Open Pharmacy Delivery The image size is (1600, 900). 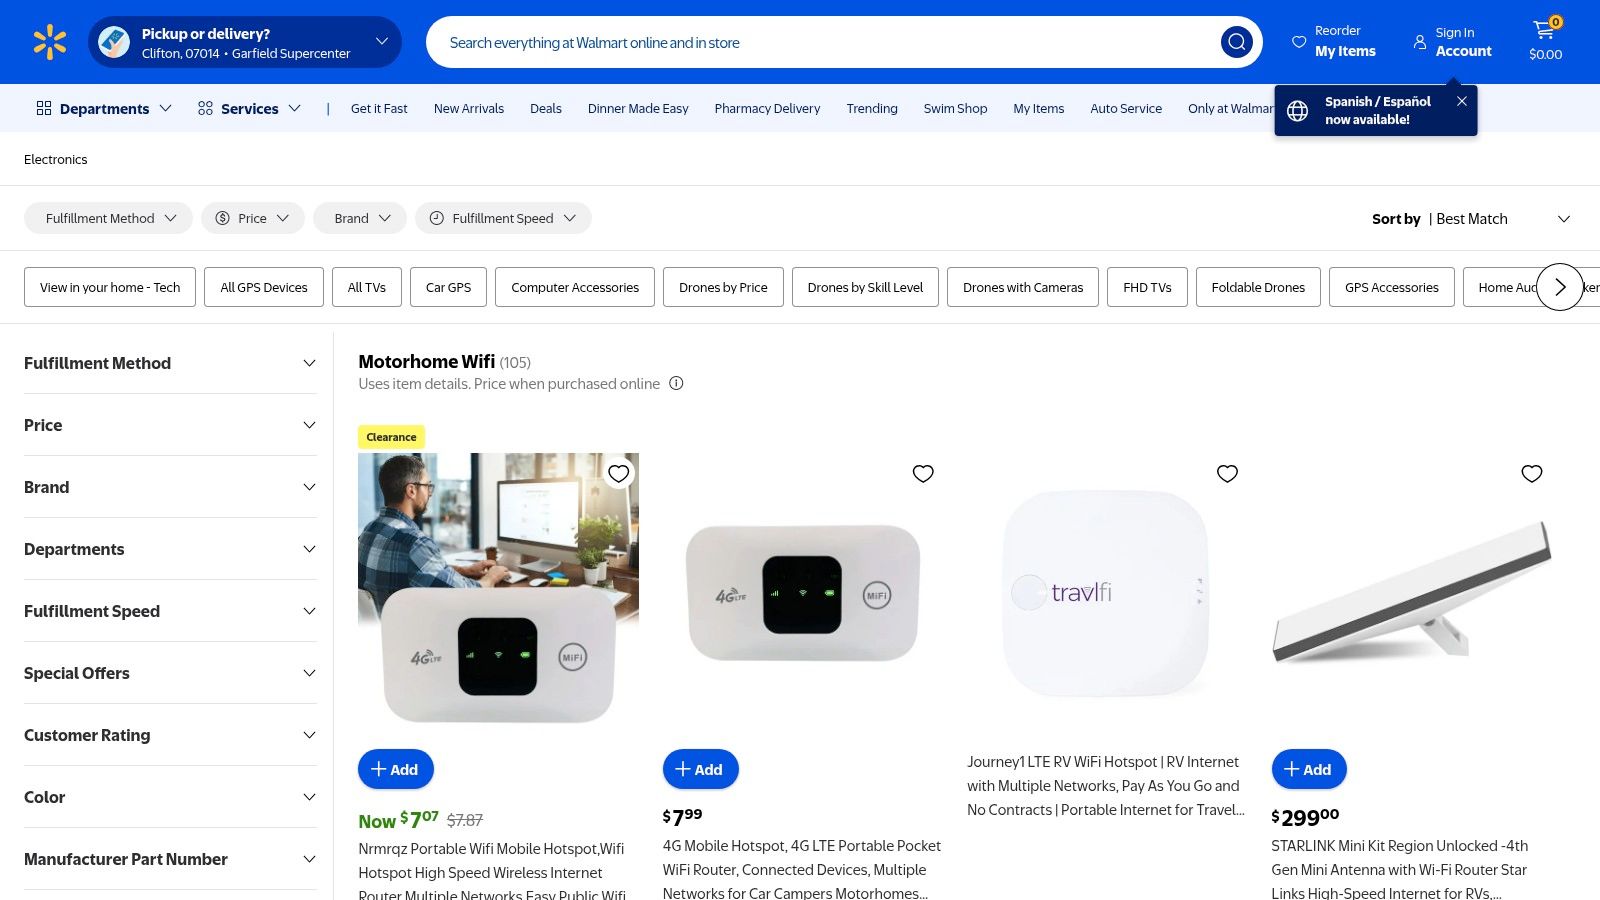pyautogui.click(x=767, y=108)
